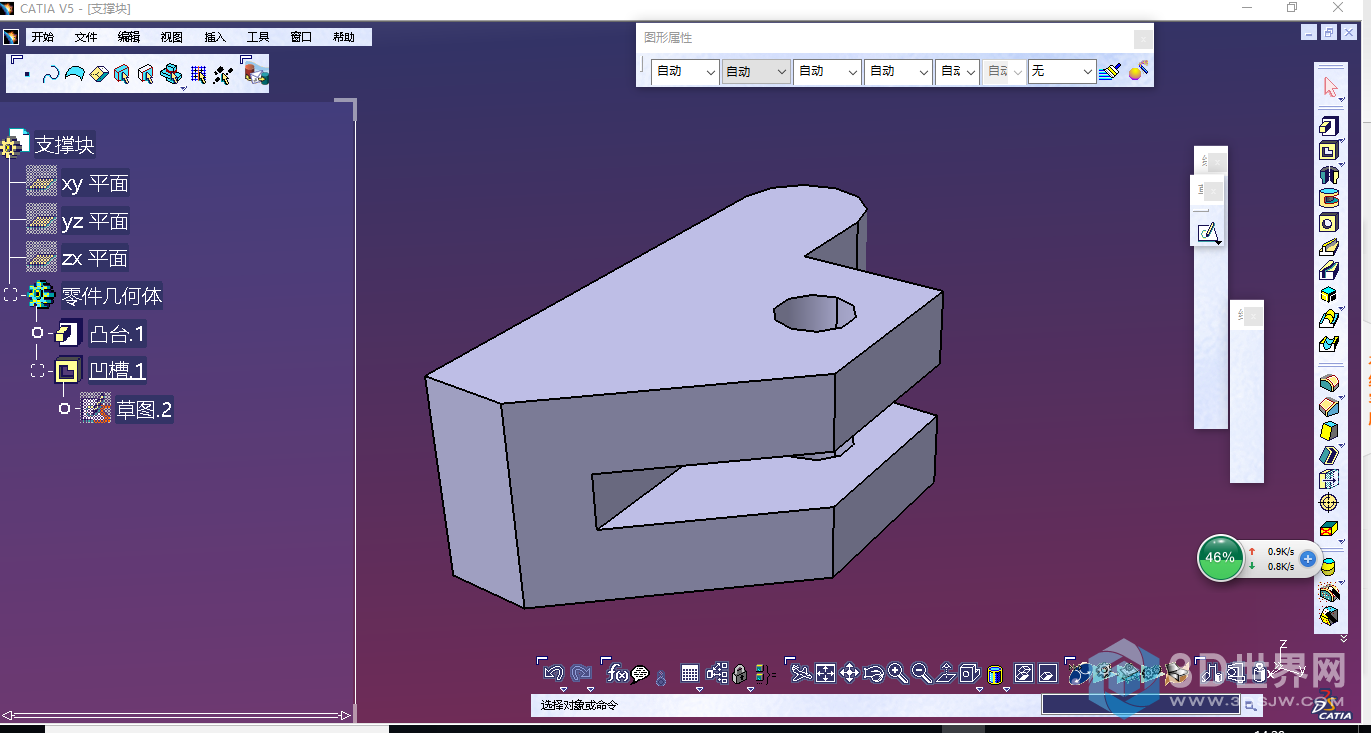Select the Slot tool
The height and width of the screenshot is (733, 1371).
point(1328,270)
